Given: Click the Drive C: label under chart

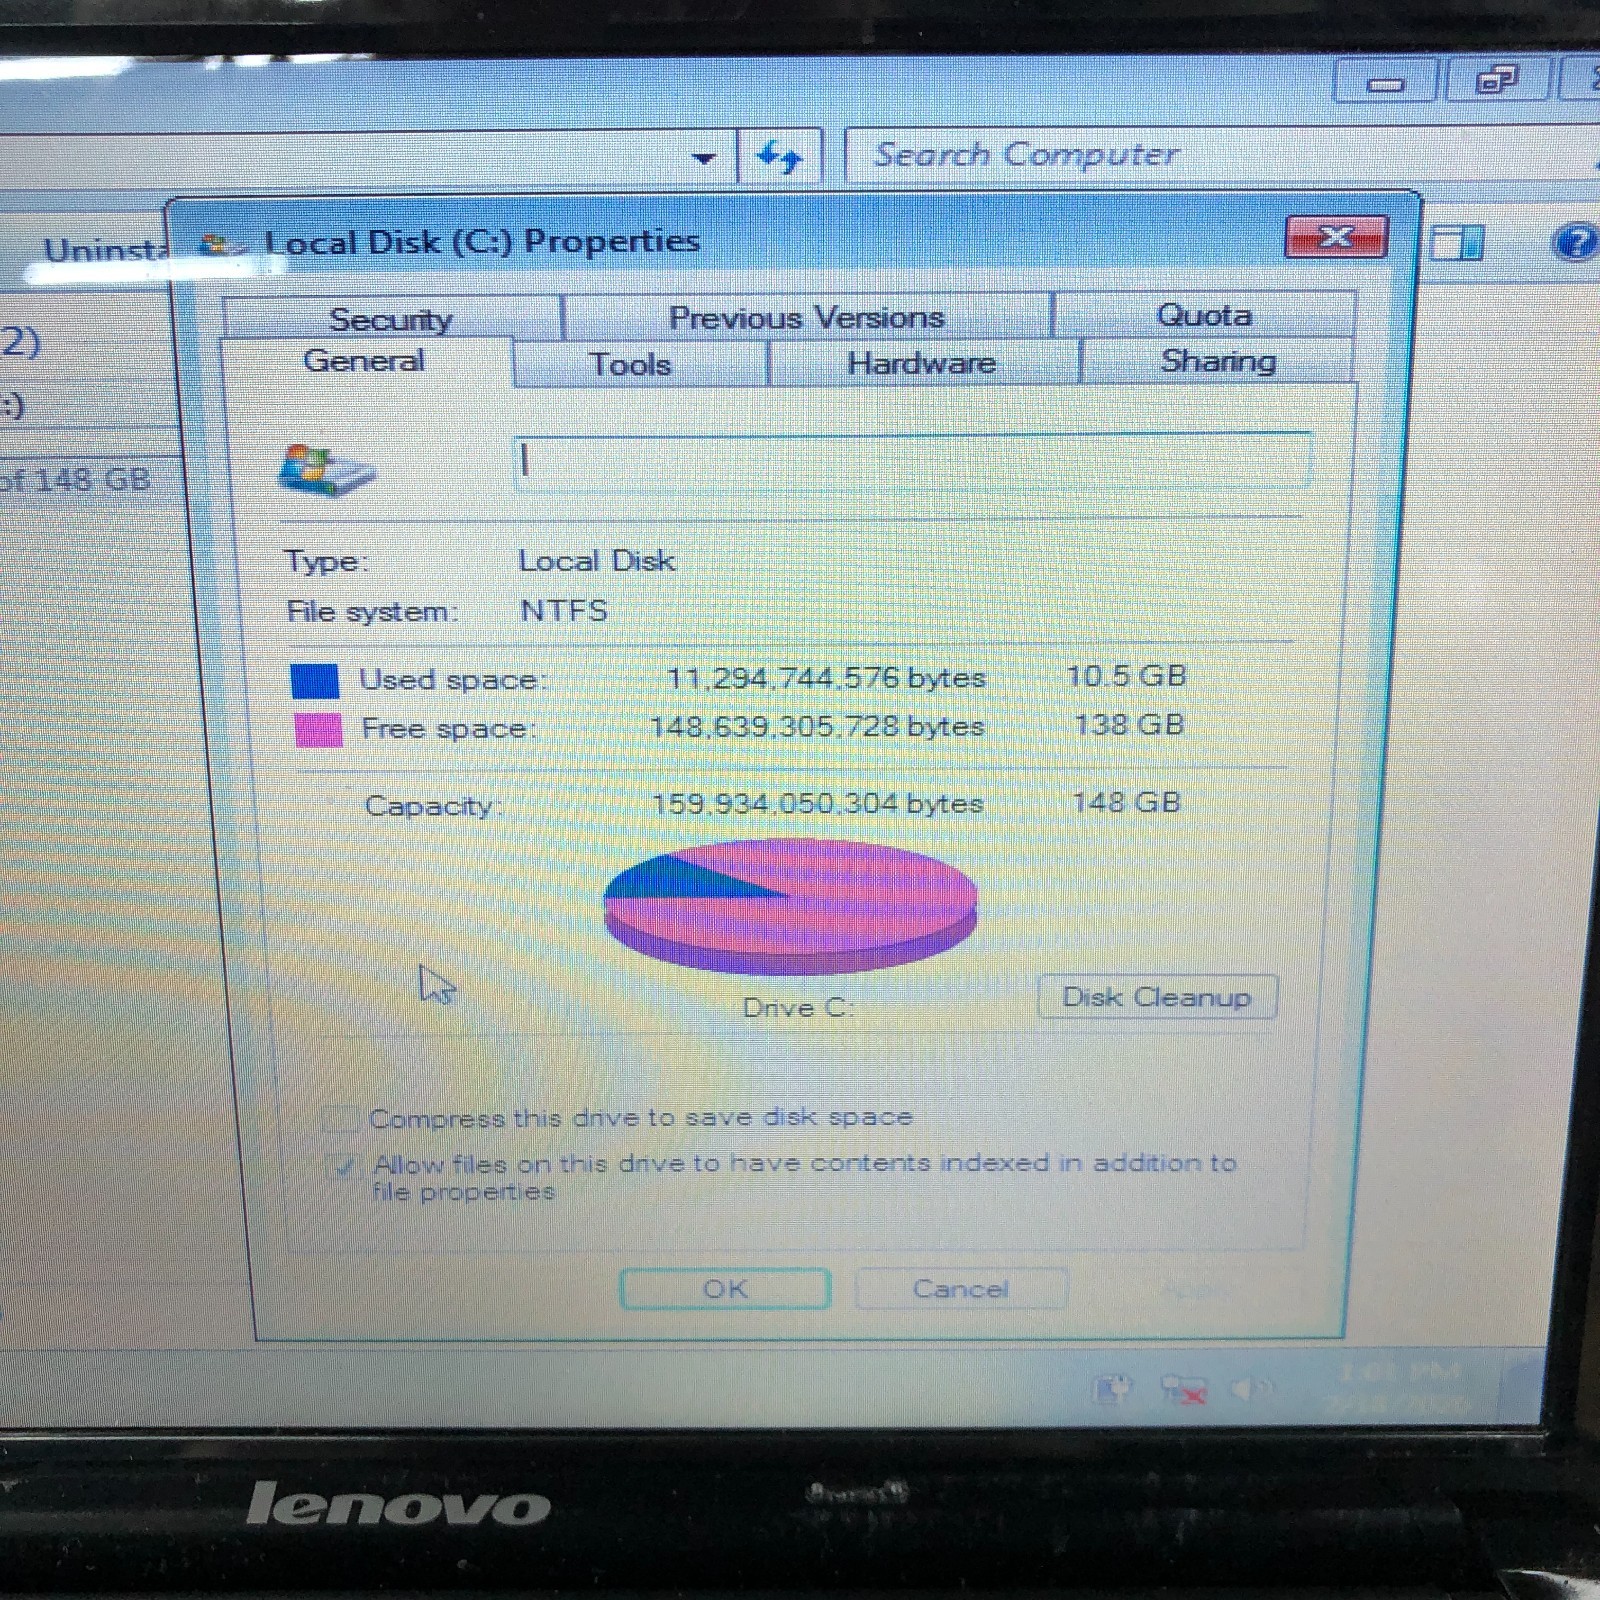Looking at the screenshot, I should [798, 1008].
